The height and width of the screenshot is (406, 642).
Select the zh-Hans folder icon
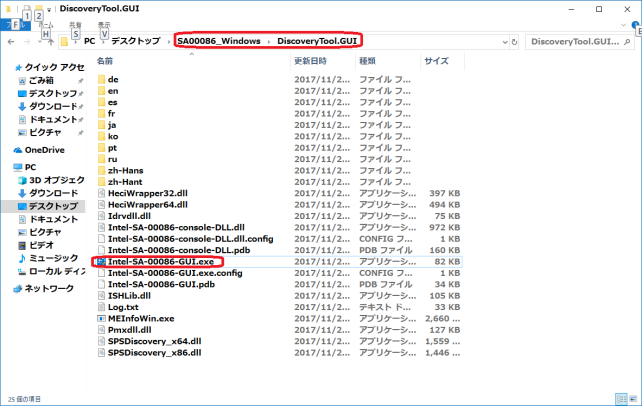pyautogui.click(x=102, y=170)
